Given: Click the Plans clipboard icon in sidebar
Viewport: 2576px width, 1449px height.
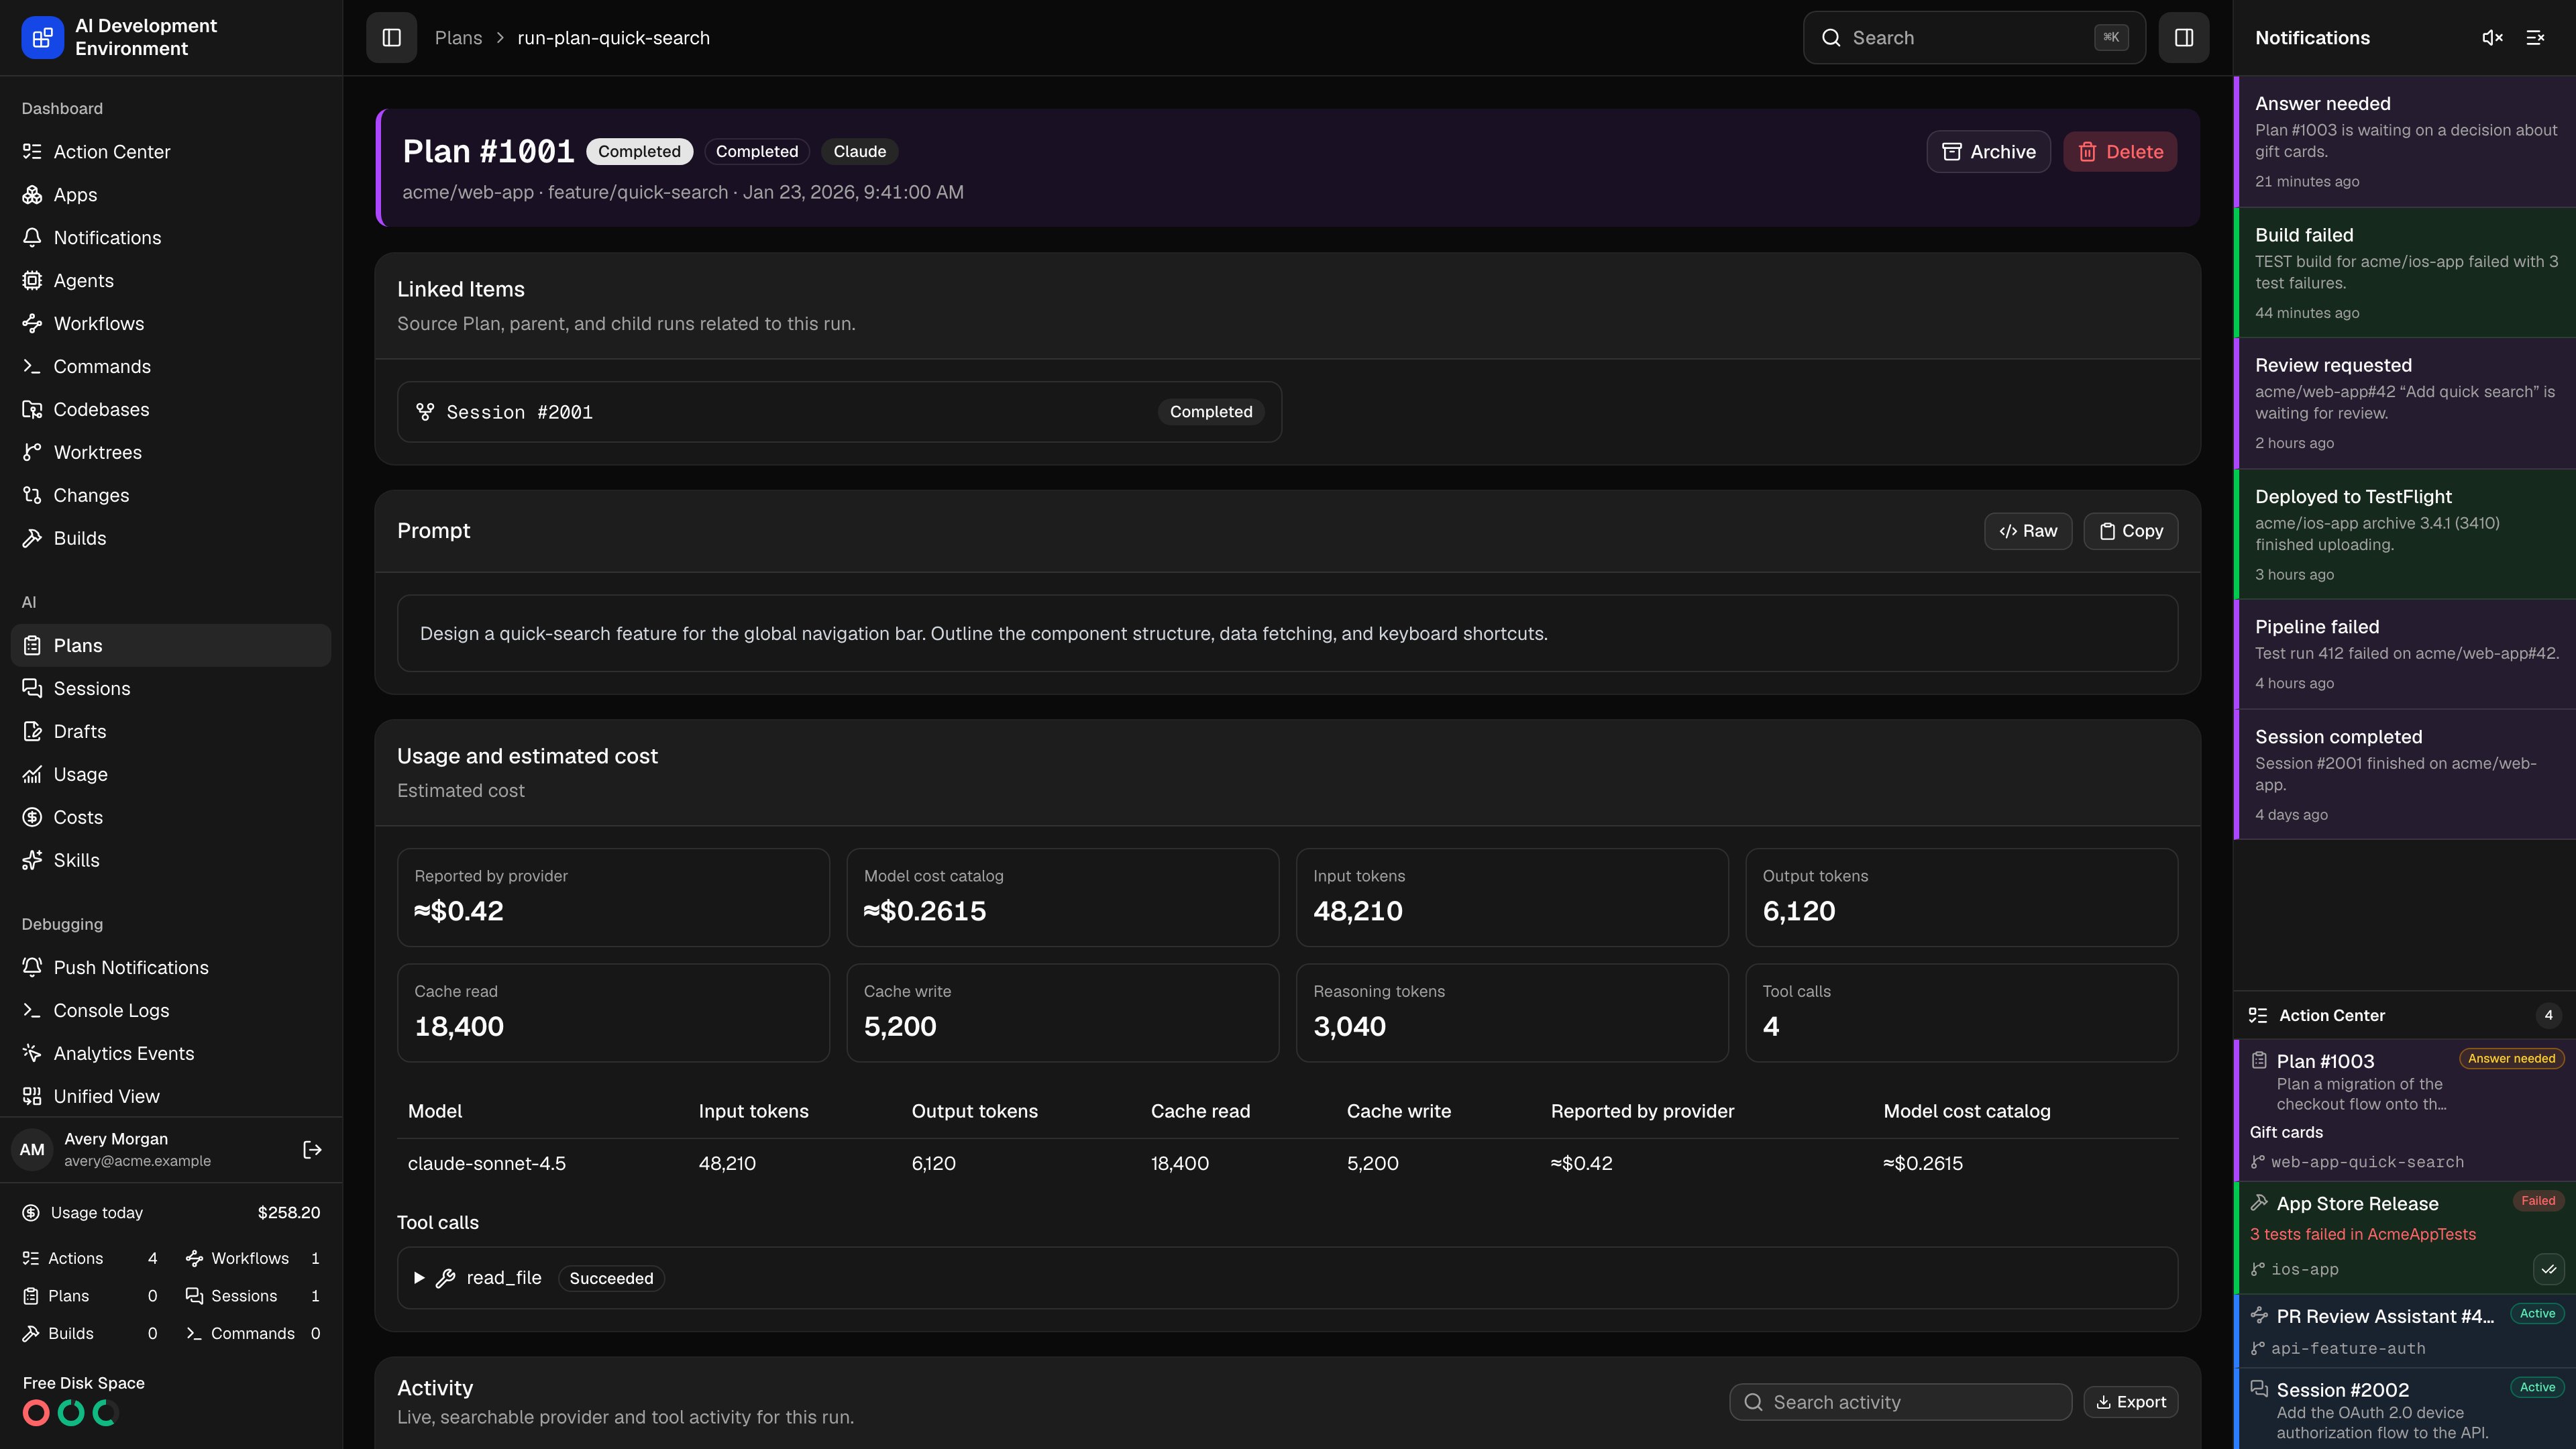Looking at the screenshot, I should coord(32,646).
